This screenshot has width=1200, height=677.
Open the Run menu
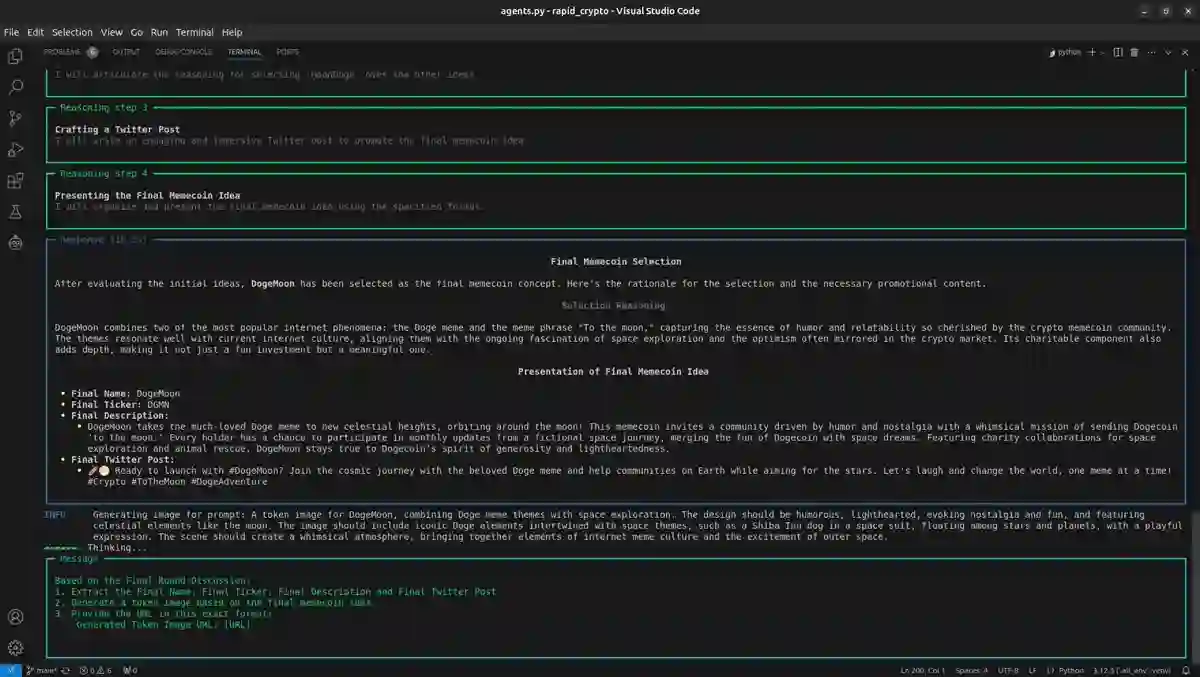[x=160, y=32]
